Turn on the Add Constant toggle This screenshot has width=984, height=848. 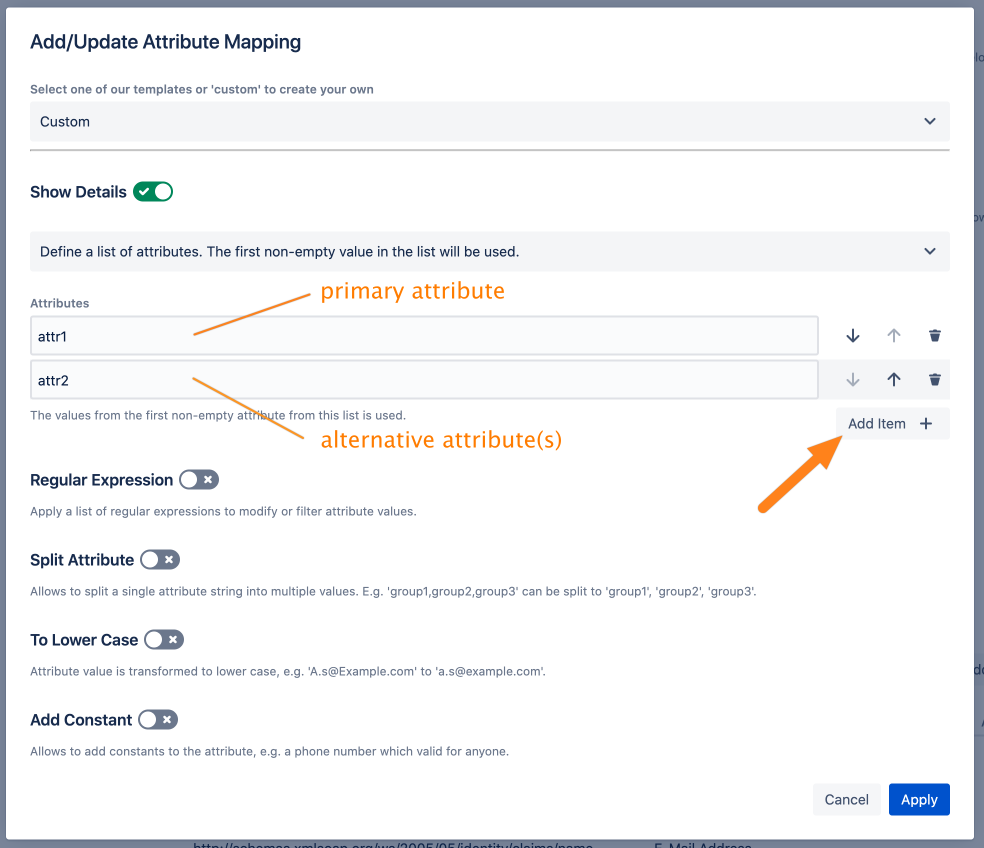coord(158,720)
